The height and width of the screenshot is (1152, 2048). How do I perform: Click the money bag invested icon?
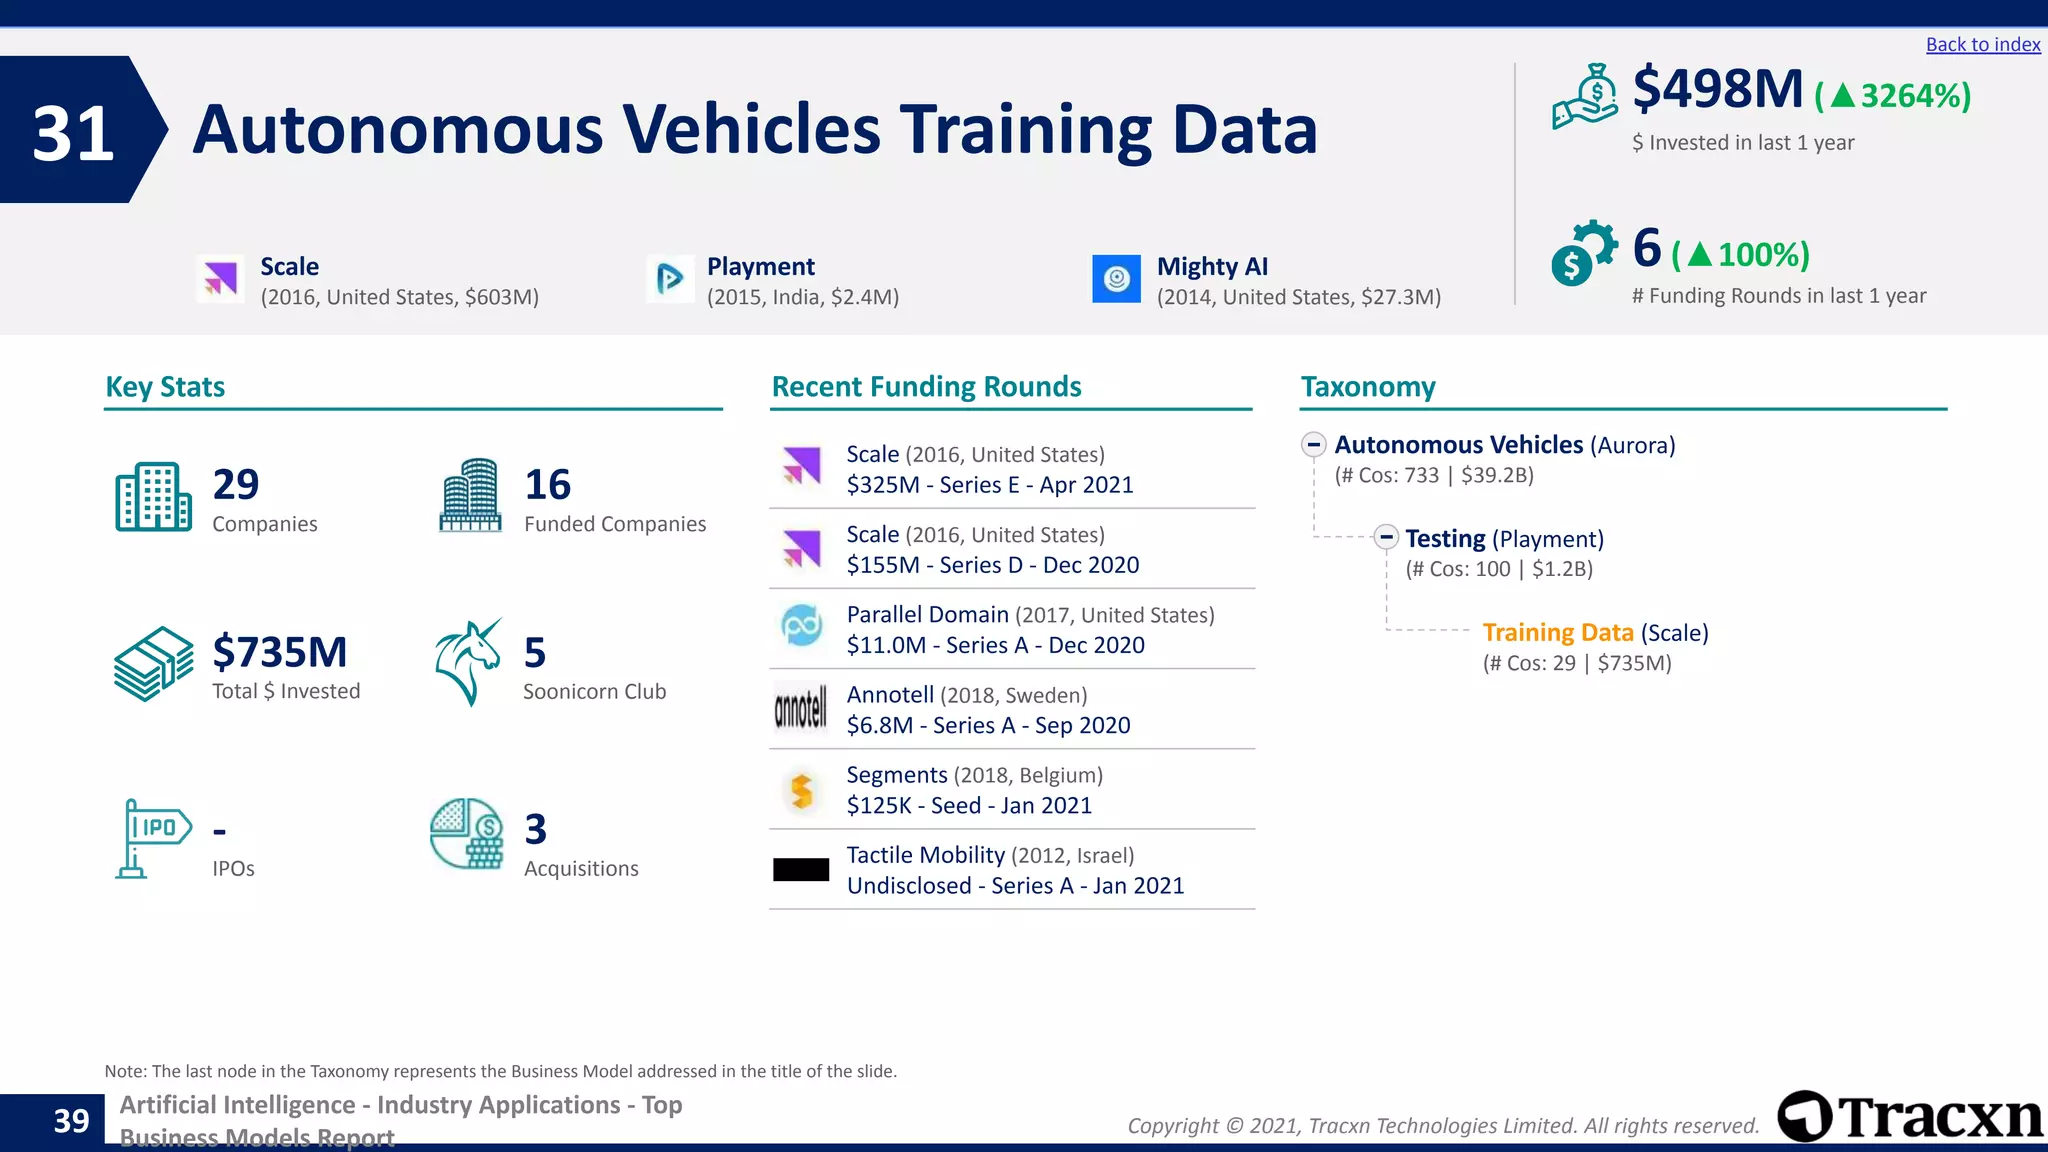coord(1585,97)
